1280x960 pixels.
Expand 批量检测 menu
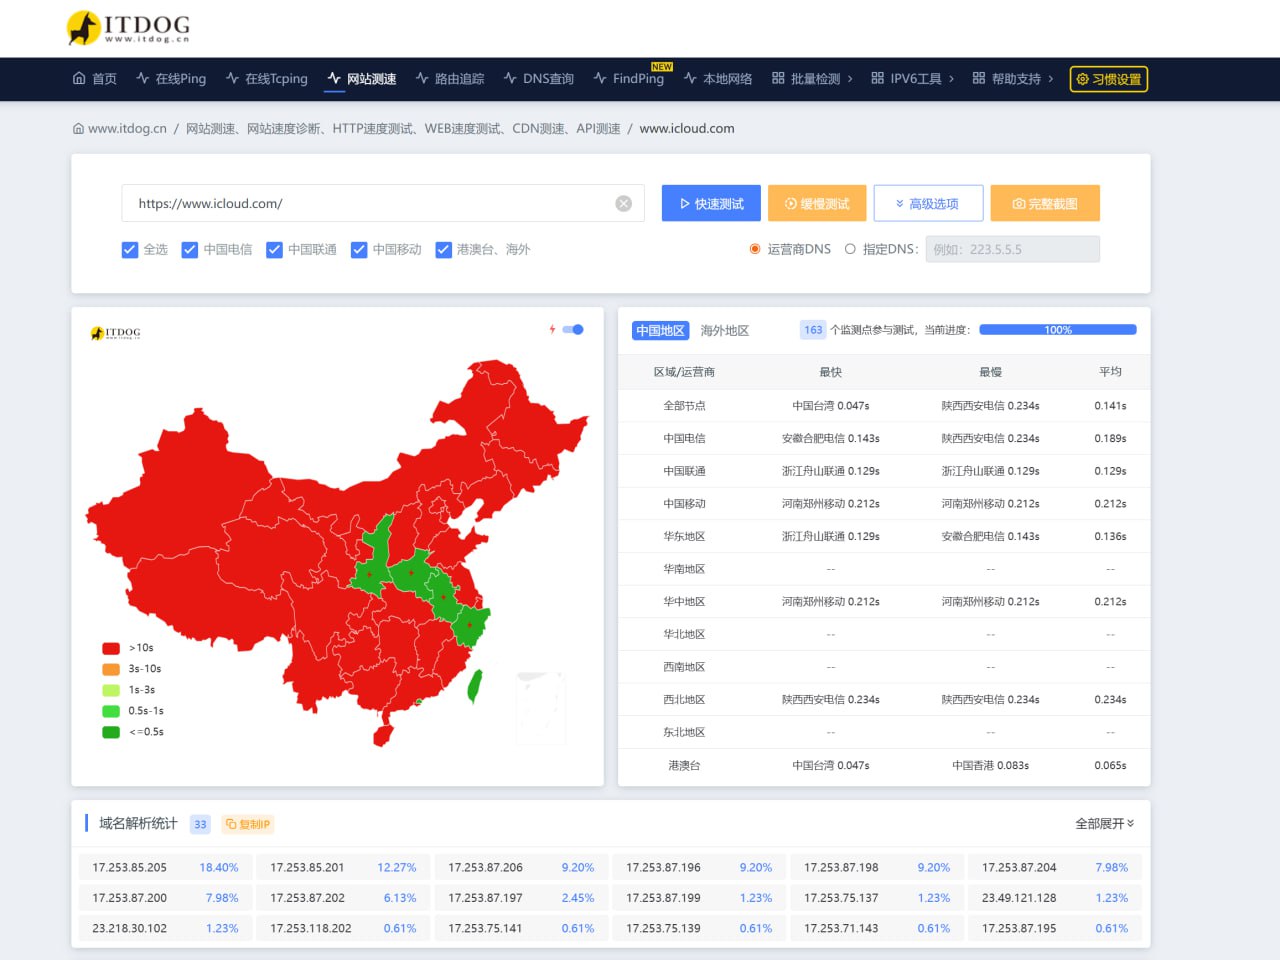click(x=812, y=78)
